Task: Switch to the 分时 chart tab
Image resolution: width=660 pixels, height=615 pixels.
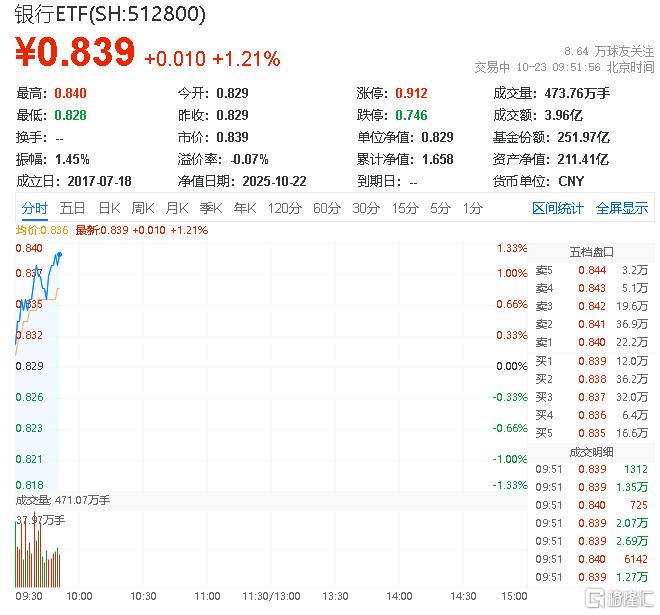Action: point(35,208)
